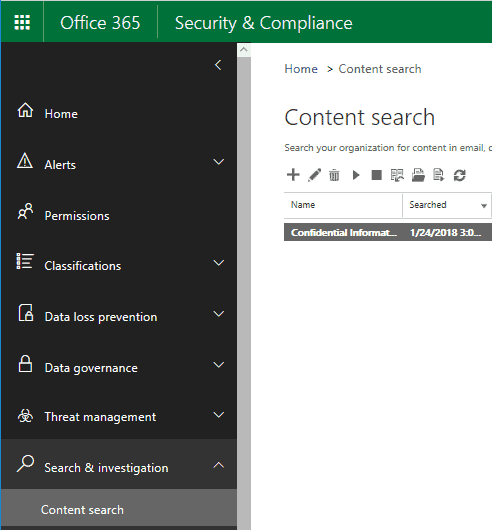Expand the Alerts section chevron
492x530 pixels.
tap(219, 162)
